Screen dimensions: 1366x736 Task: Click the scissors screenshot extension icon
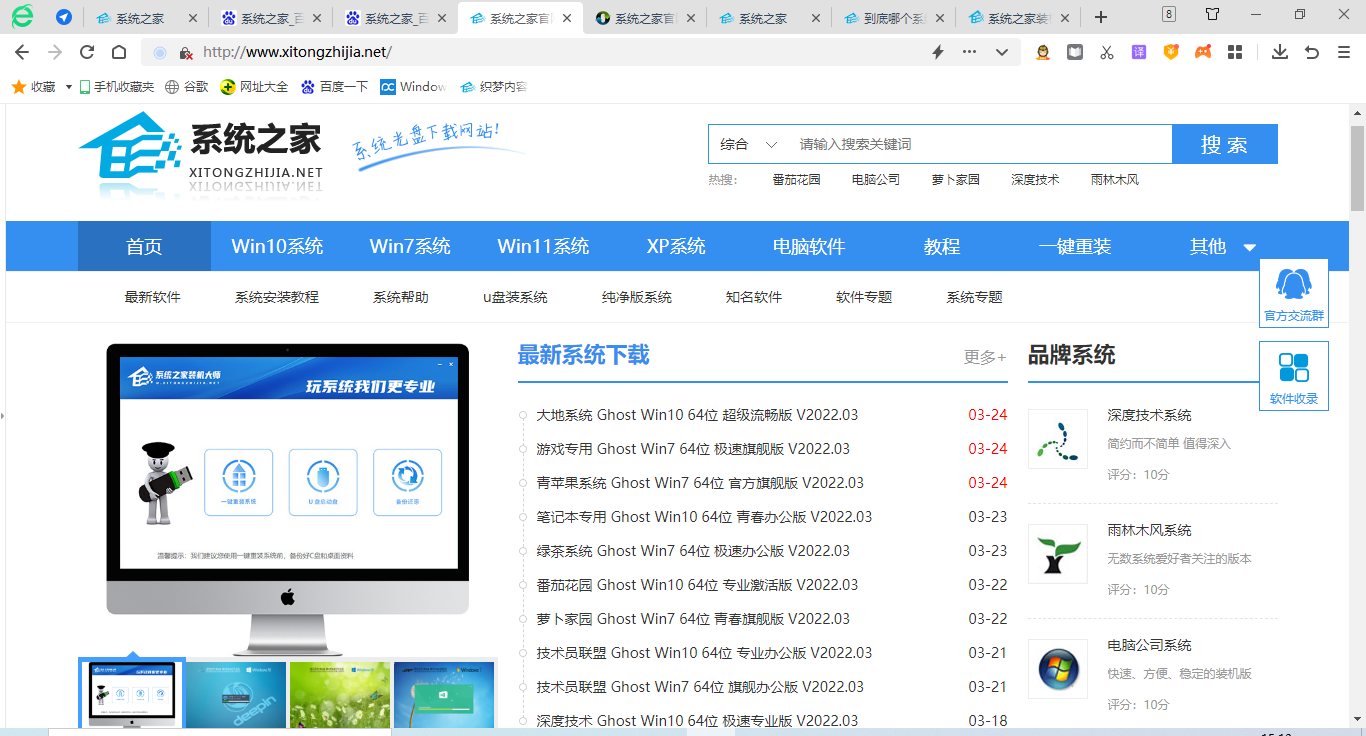[1106, 50]
